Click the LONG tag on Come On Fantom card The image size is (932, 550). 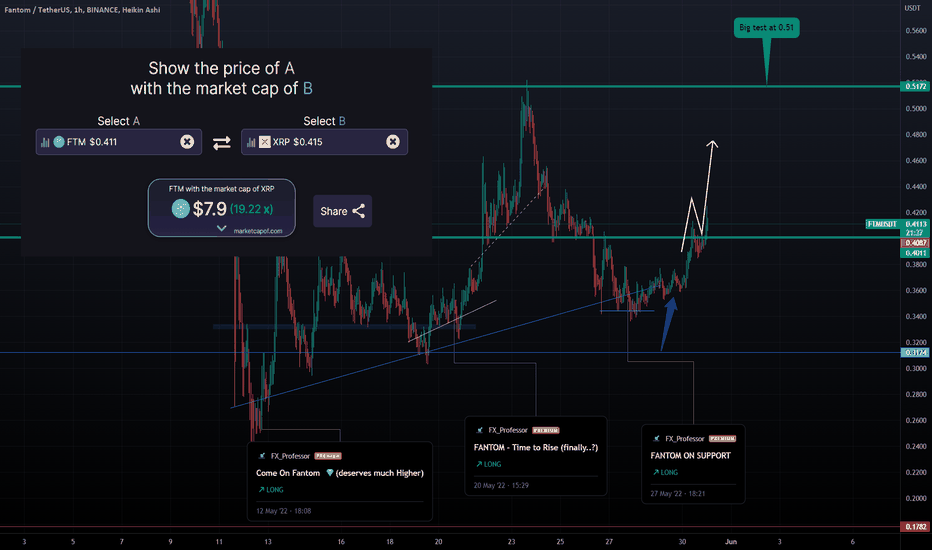270,490
